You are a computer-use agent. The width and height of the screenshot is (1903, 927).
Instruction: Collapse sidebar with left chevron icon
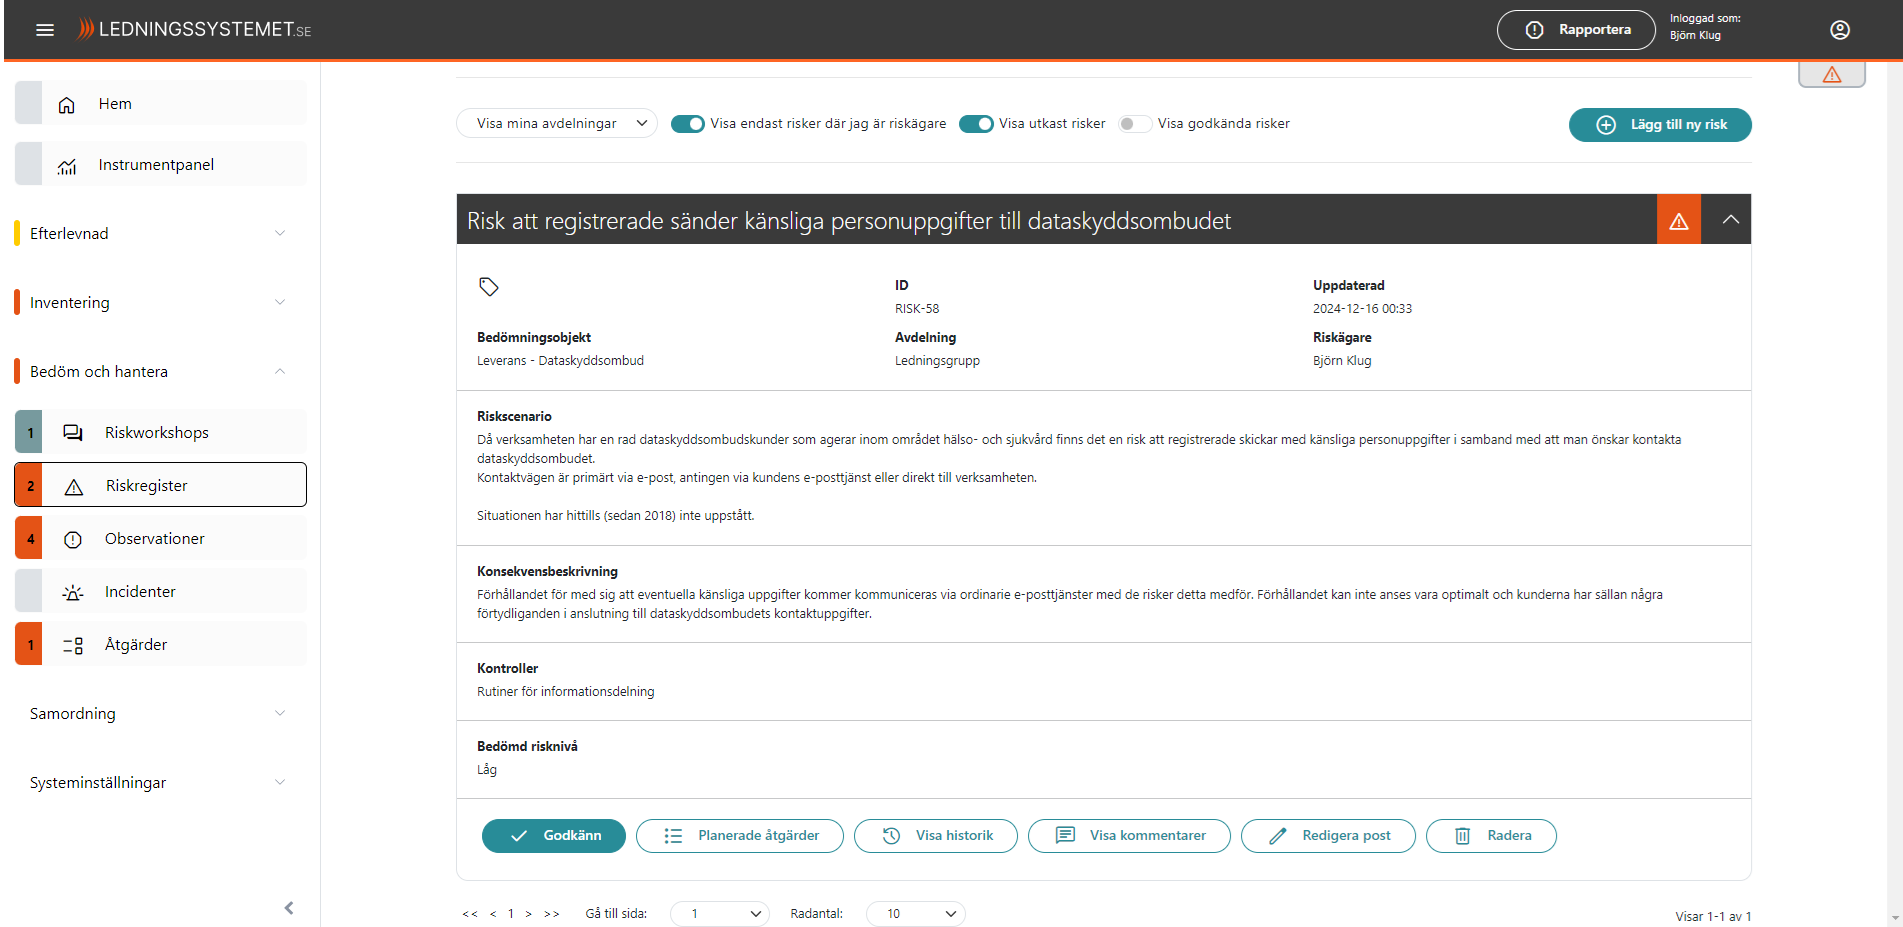pos(289,908)
